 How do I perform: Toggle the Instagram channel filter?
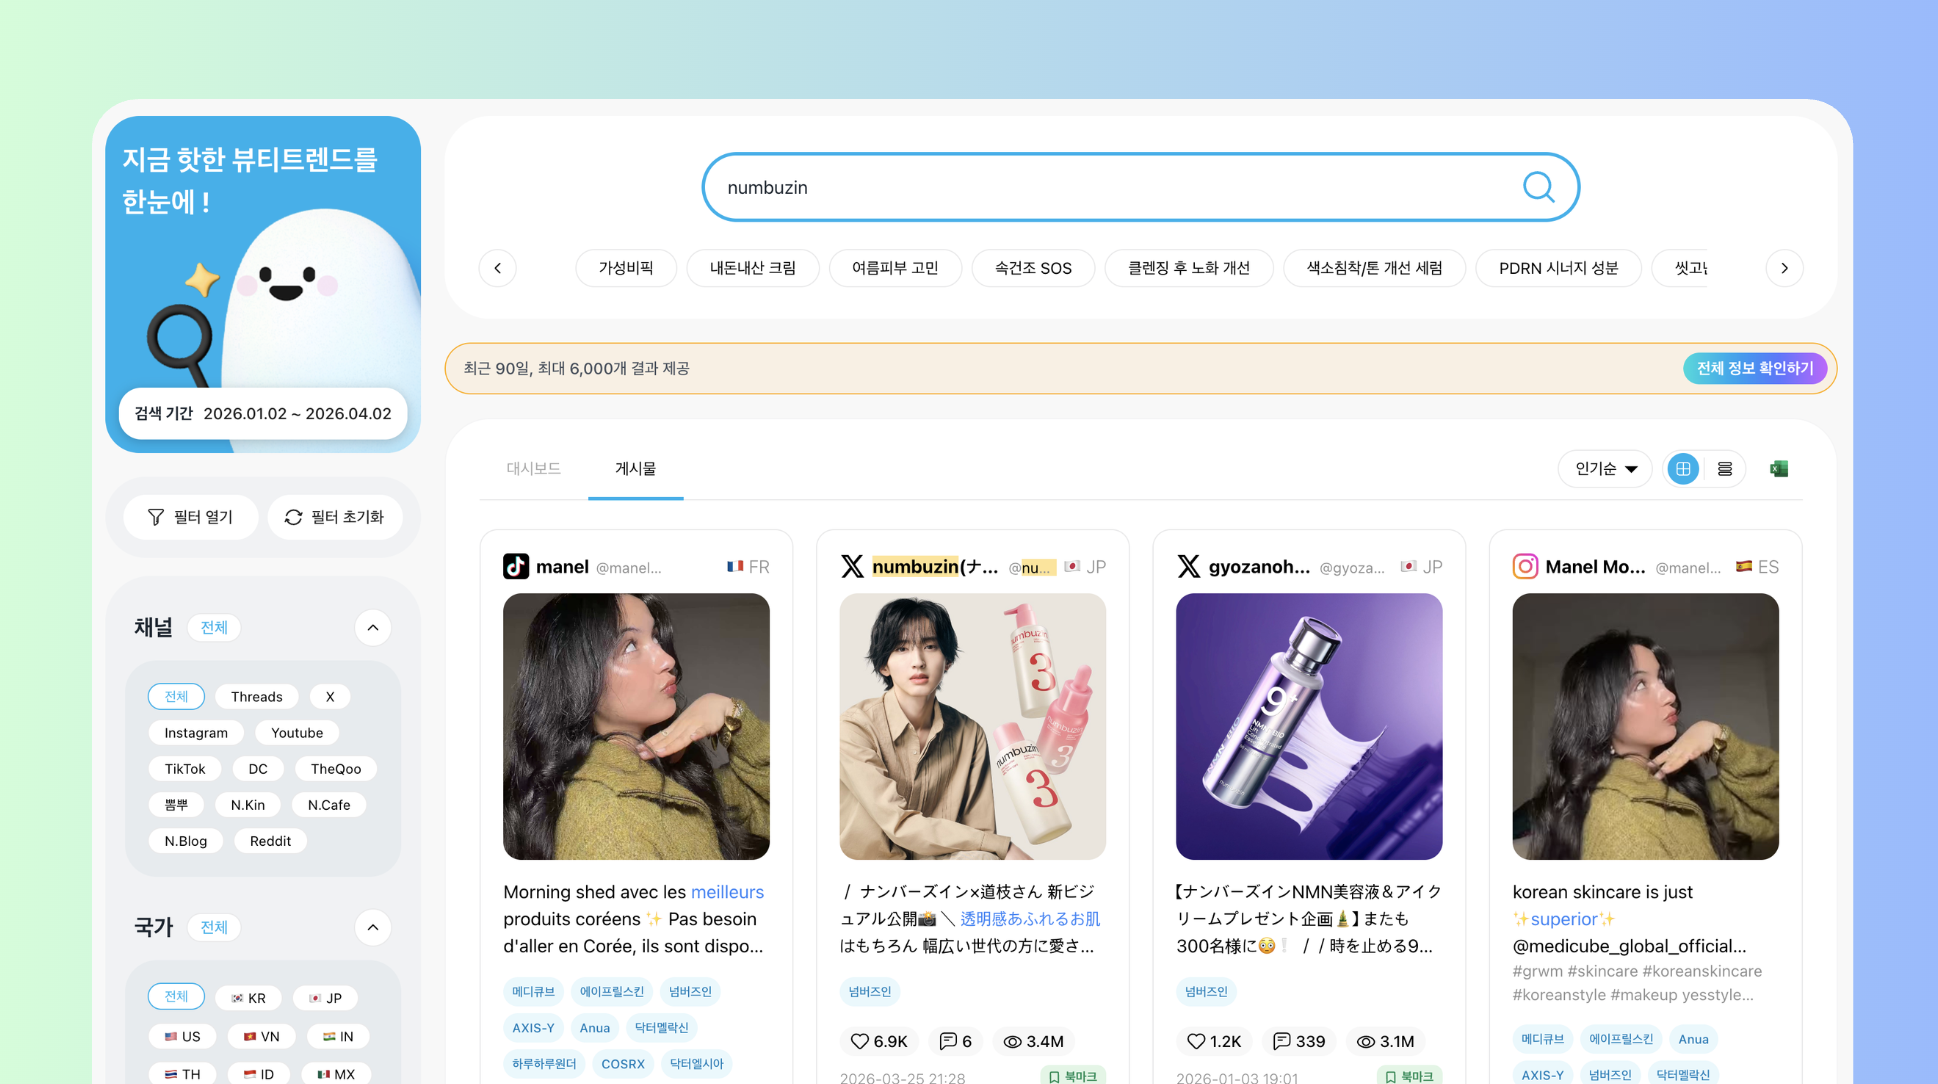tap(196, 733)
